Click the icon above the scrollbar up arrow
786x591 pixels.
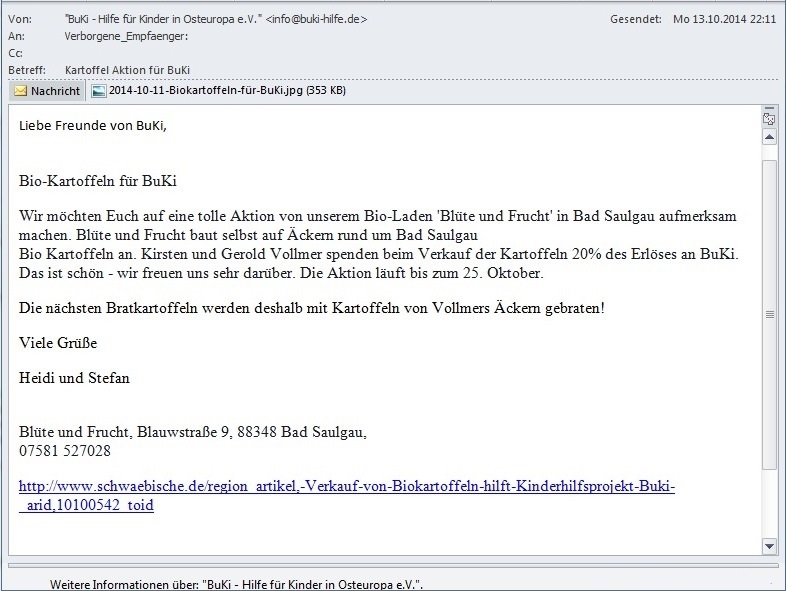[x=769, y=118]
